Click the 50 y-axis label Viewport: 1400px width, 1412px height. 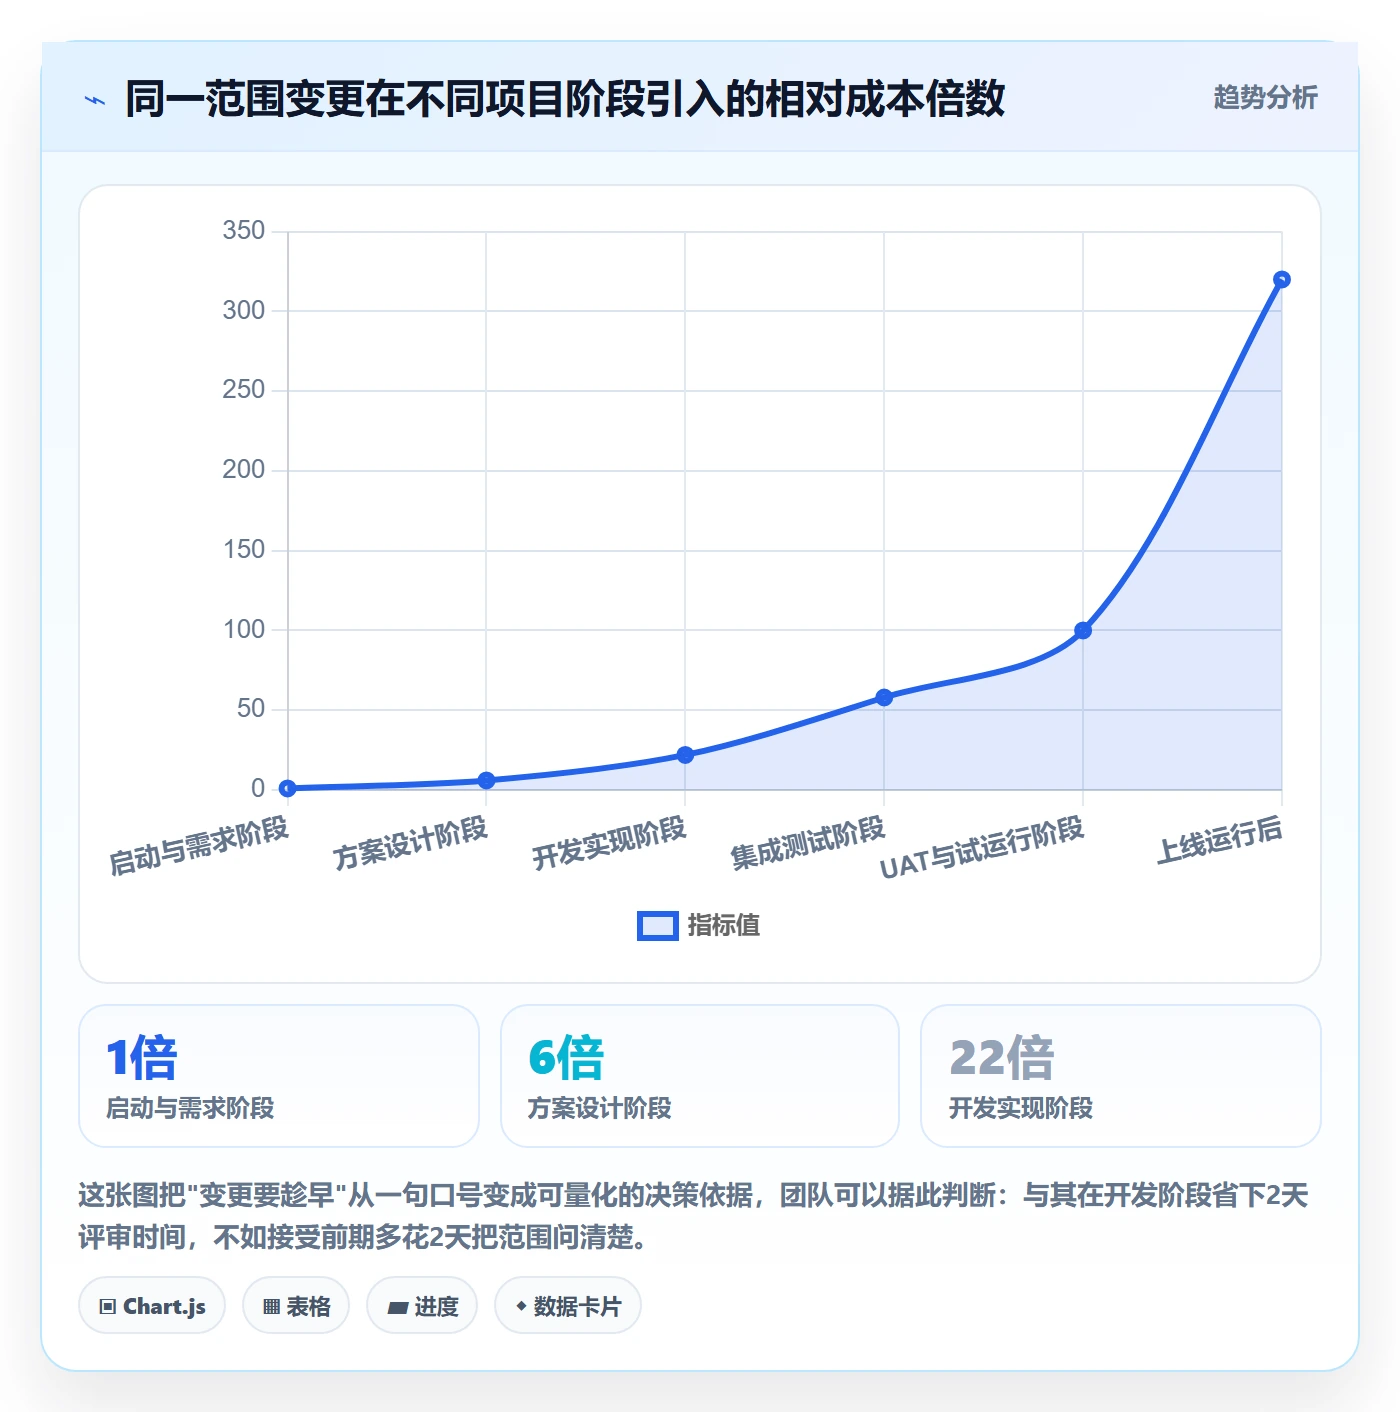pyautogui.click(x=251, y=709)
